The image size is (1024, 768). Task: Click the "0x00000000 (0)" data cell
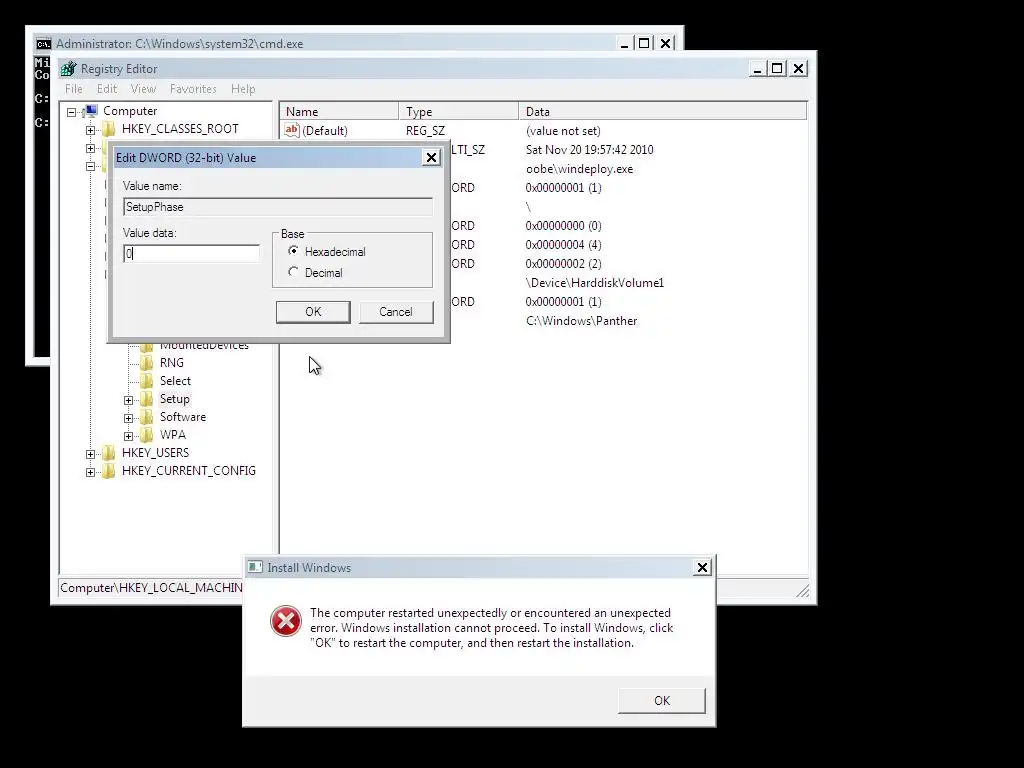click(x=563, y=225)
